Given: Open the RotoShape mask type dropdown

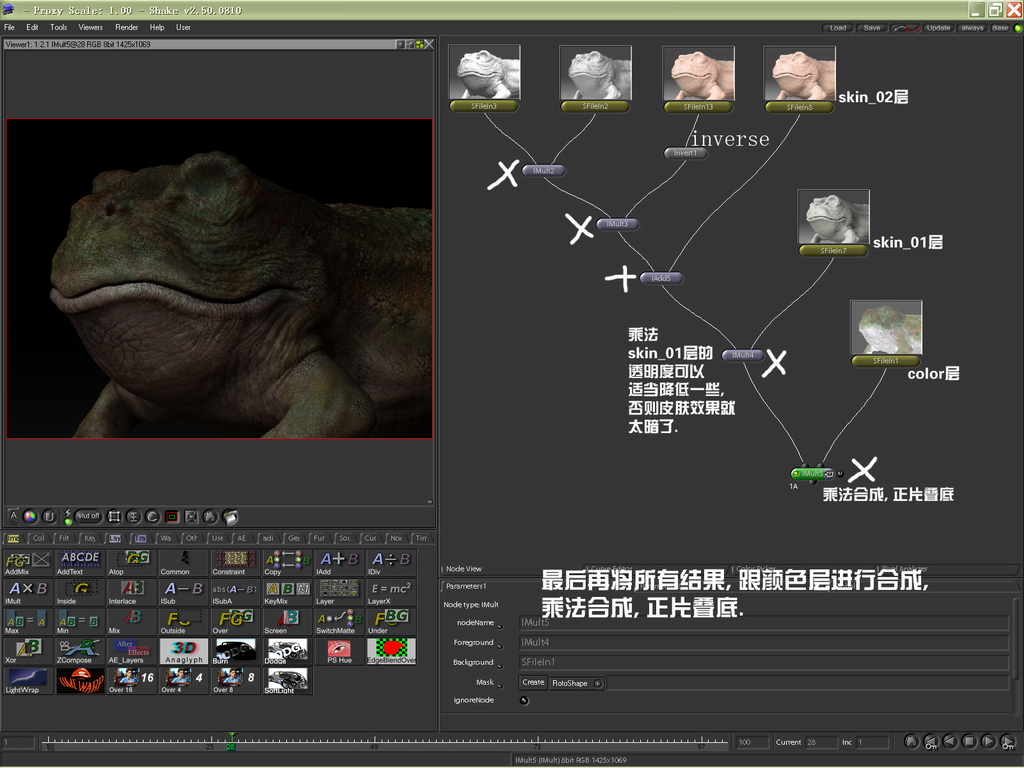Looking at the screenshot, I should [x=577, y=683].
